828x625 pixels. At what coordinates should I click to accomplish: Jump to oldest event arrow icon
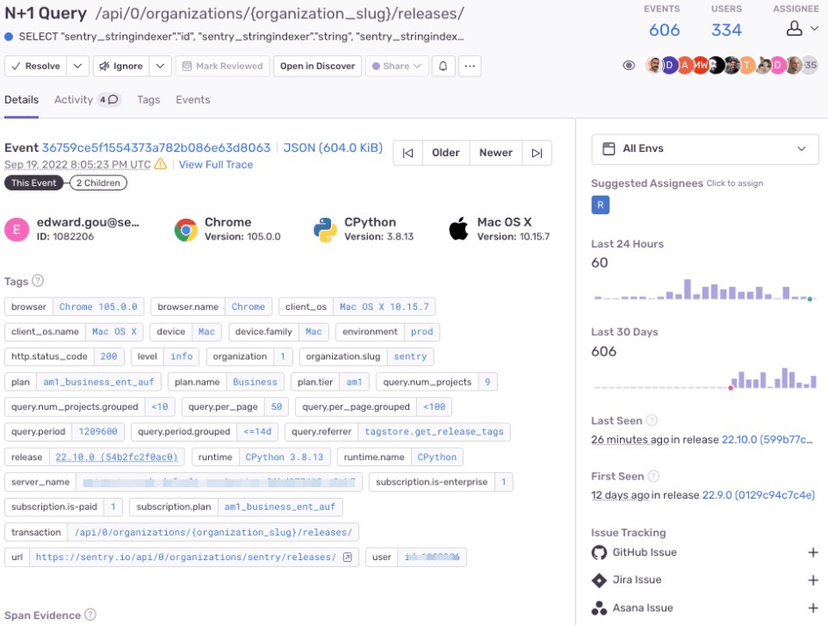coord(408,153)
